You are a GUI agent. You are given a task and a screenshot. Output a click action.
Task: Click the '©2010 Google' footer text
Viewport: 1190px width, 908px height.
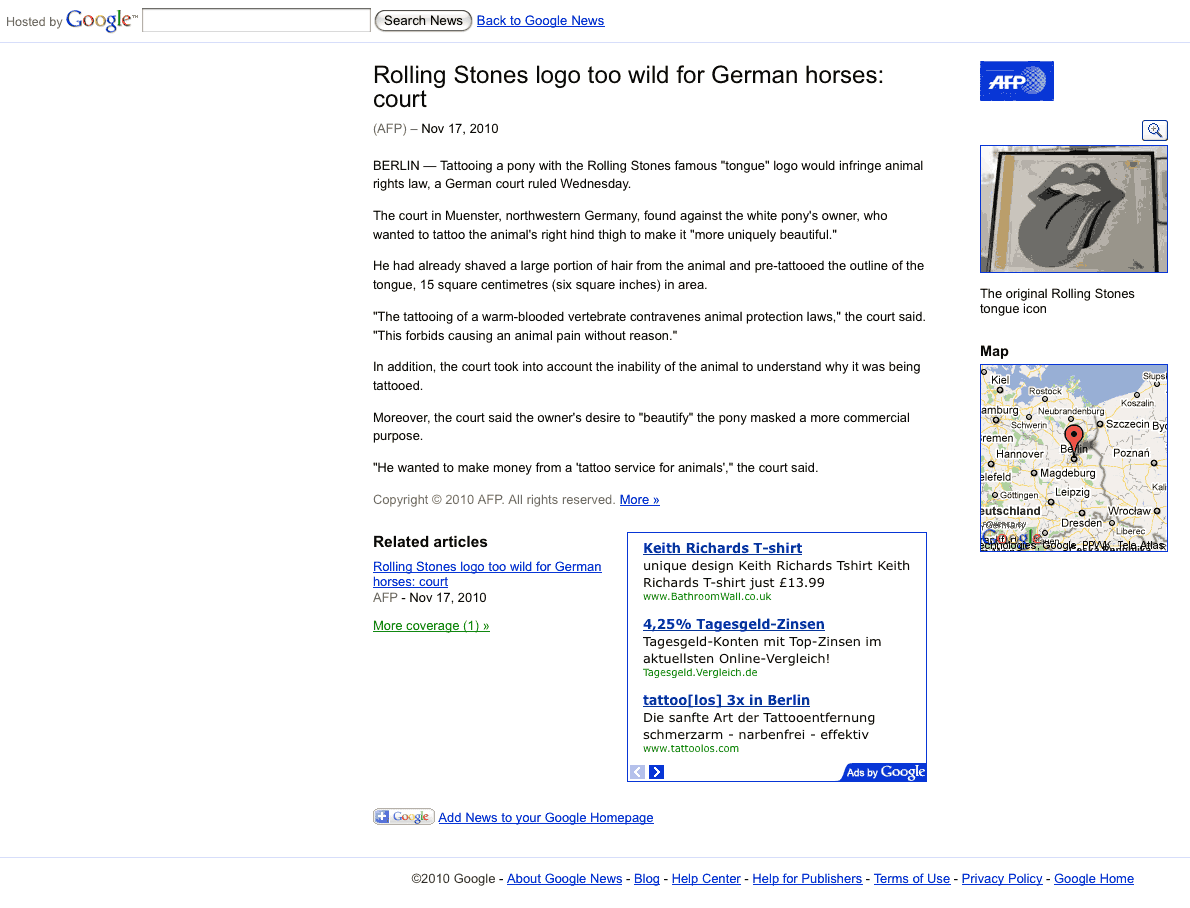[453, 878]
